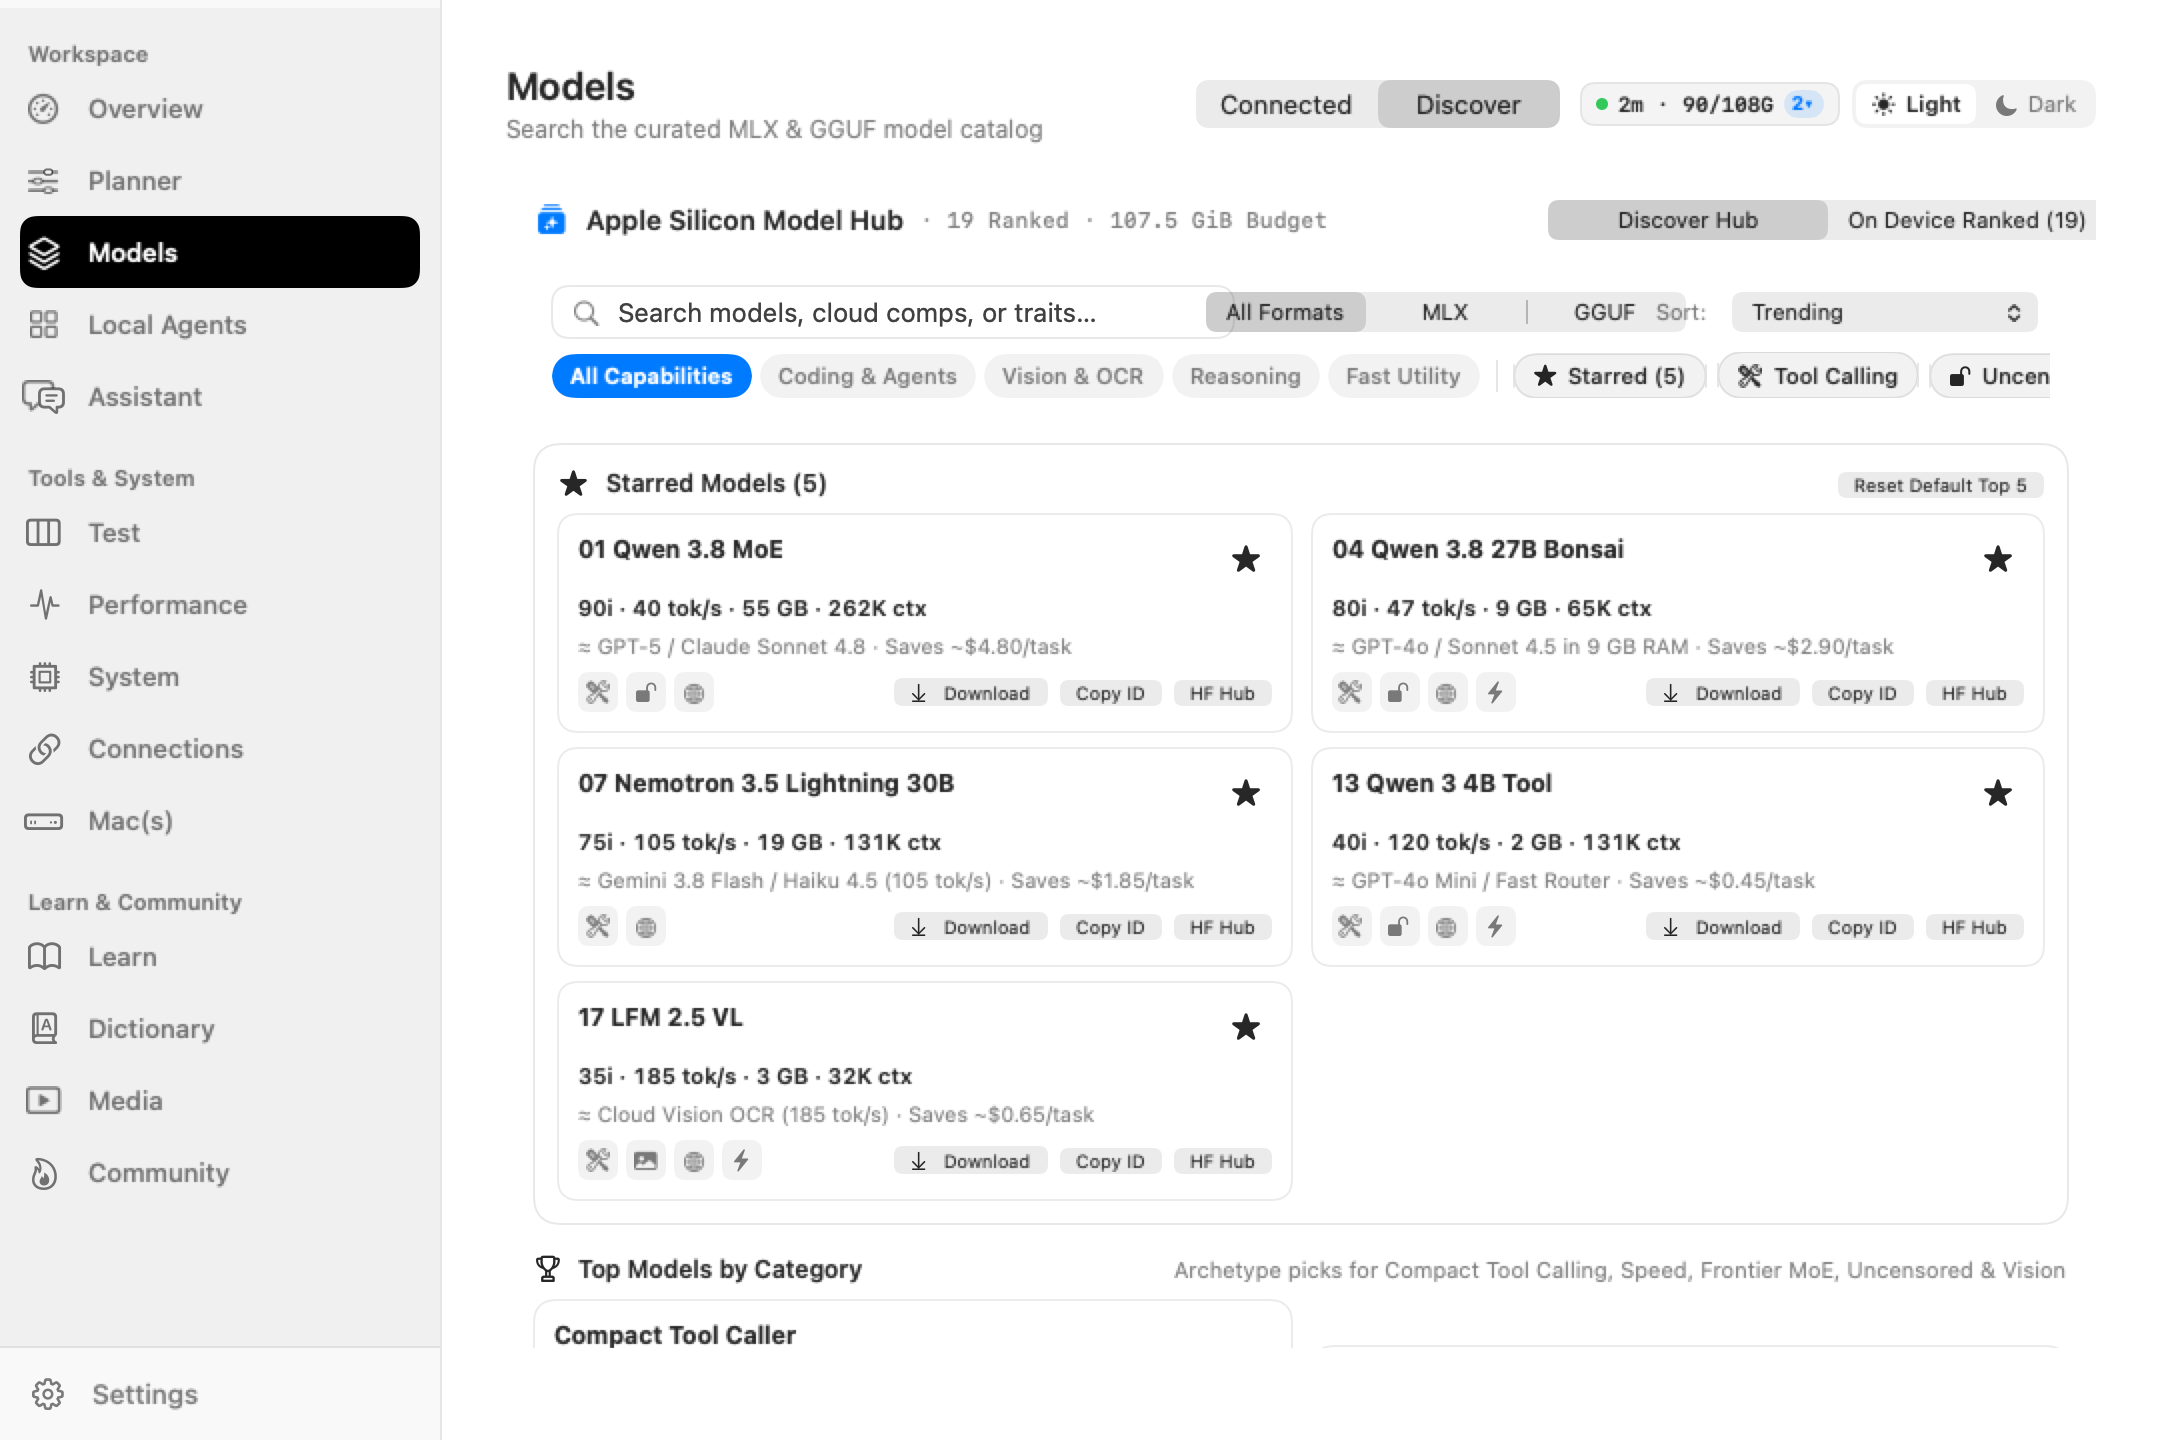Download the 07 Nemotron 3.5 Lightning 30B model

(970, 927)
